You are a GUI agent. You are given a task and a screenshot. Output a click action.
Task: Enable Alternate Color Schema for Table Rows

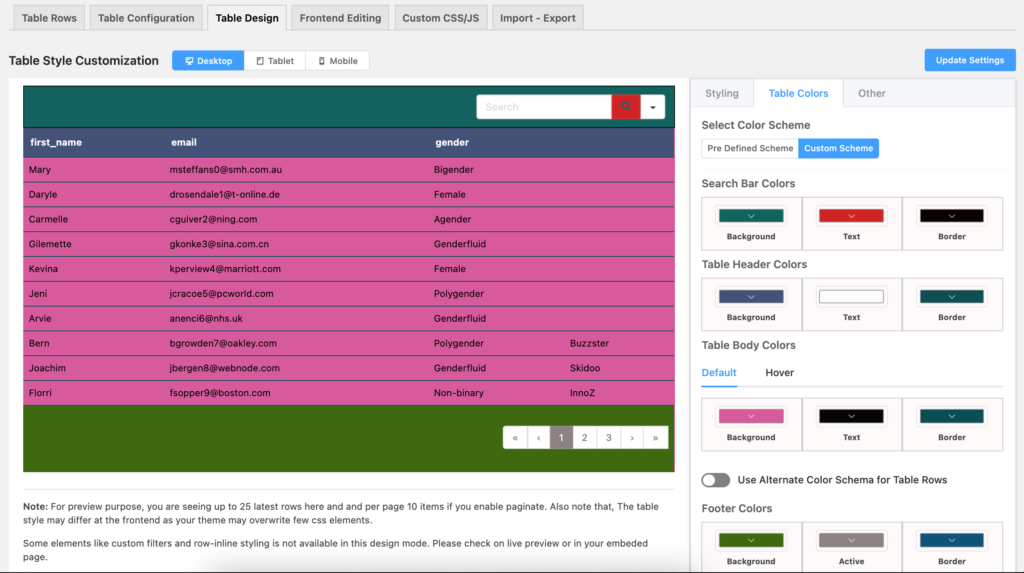(716, 480)
